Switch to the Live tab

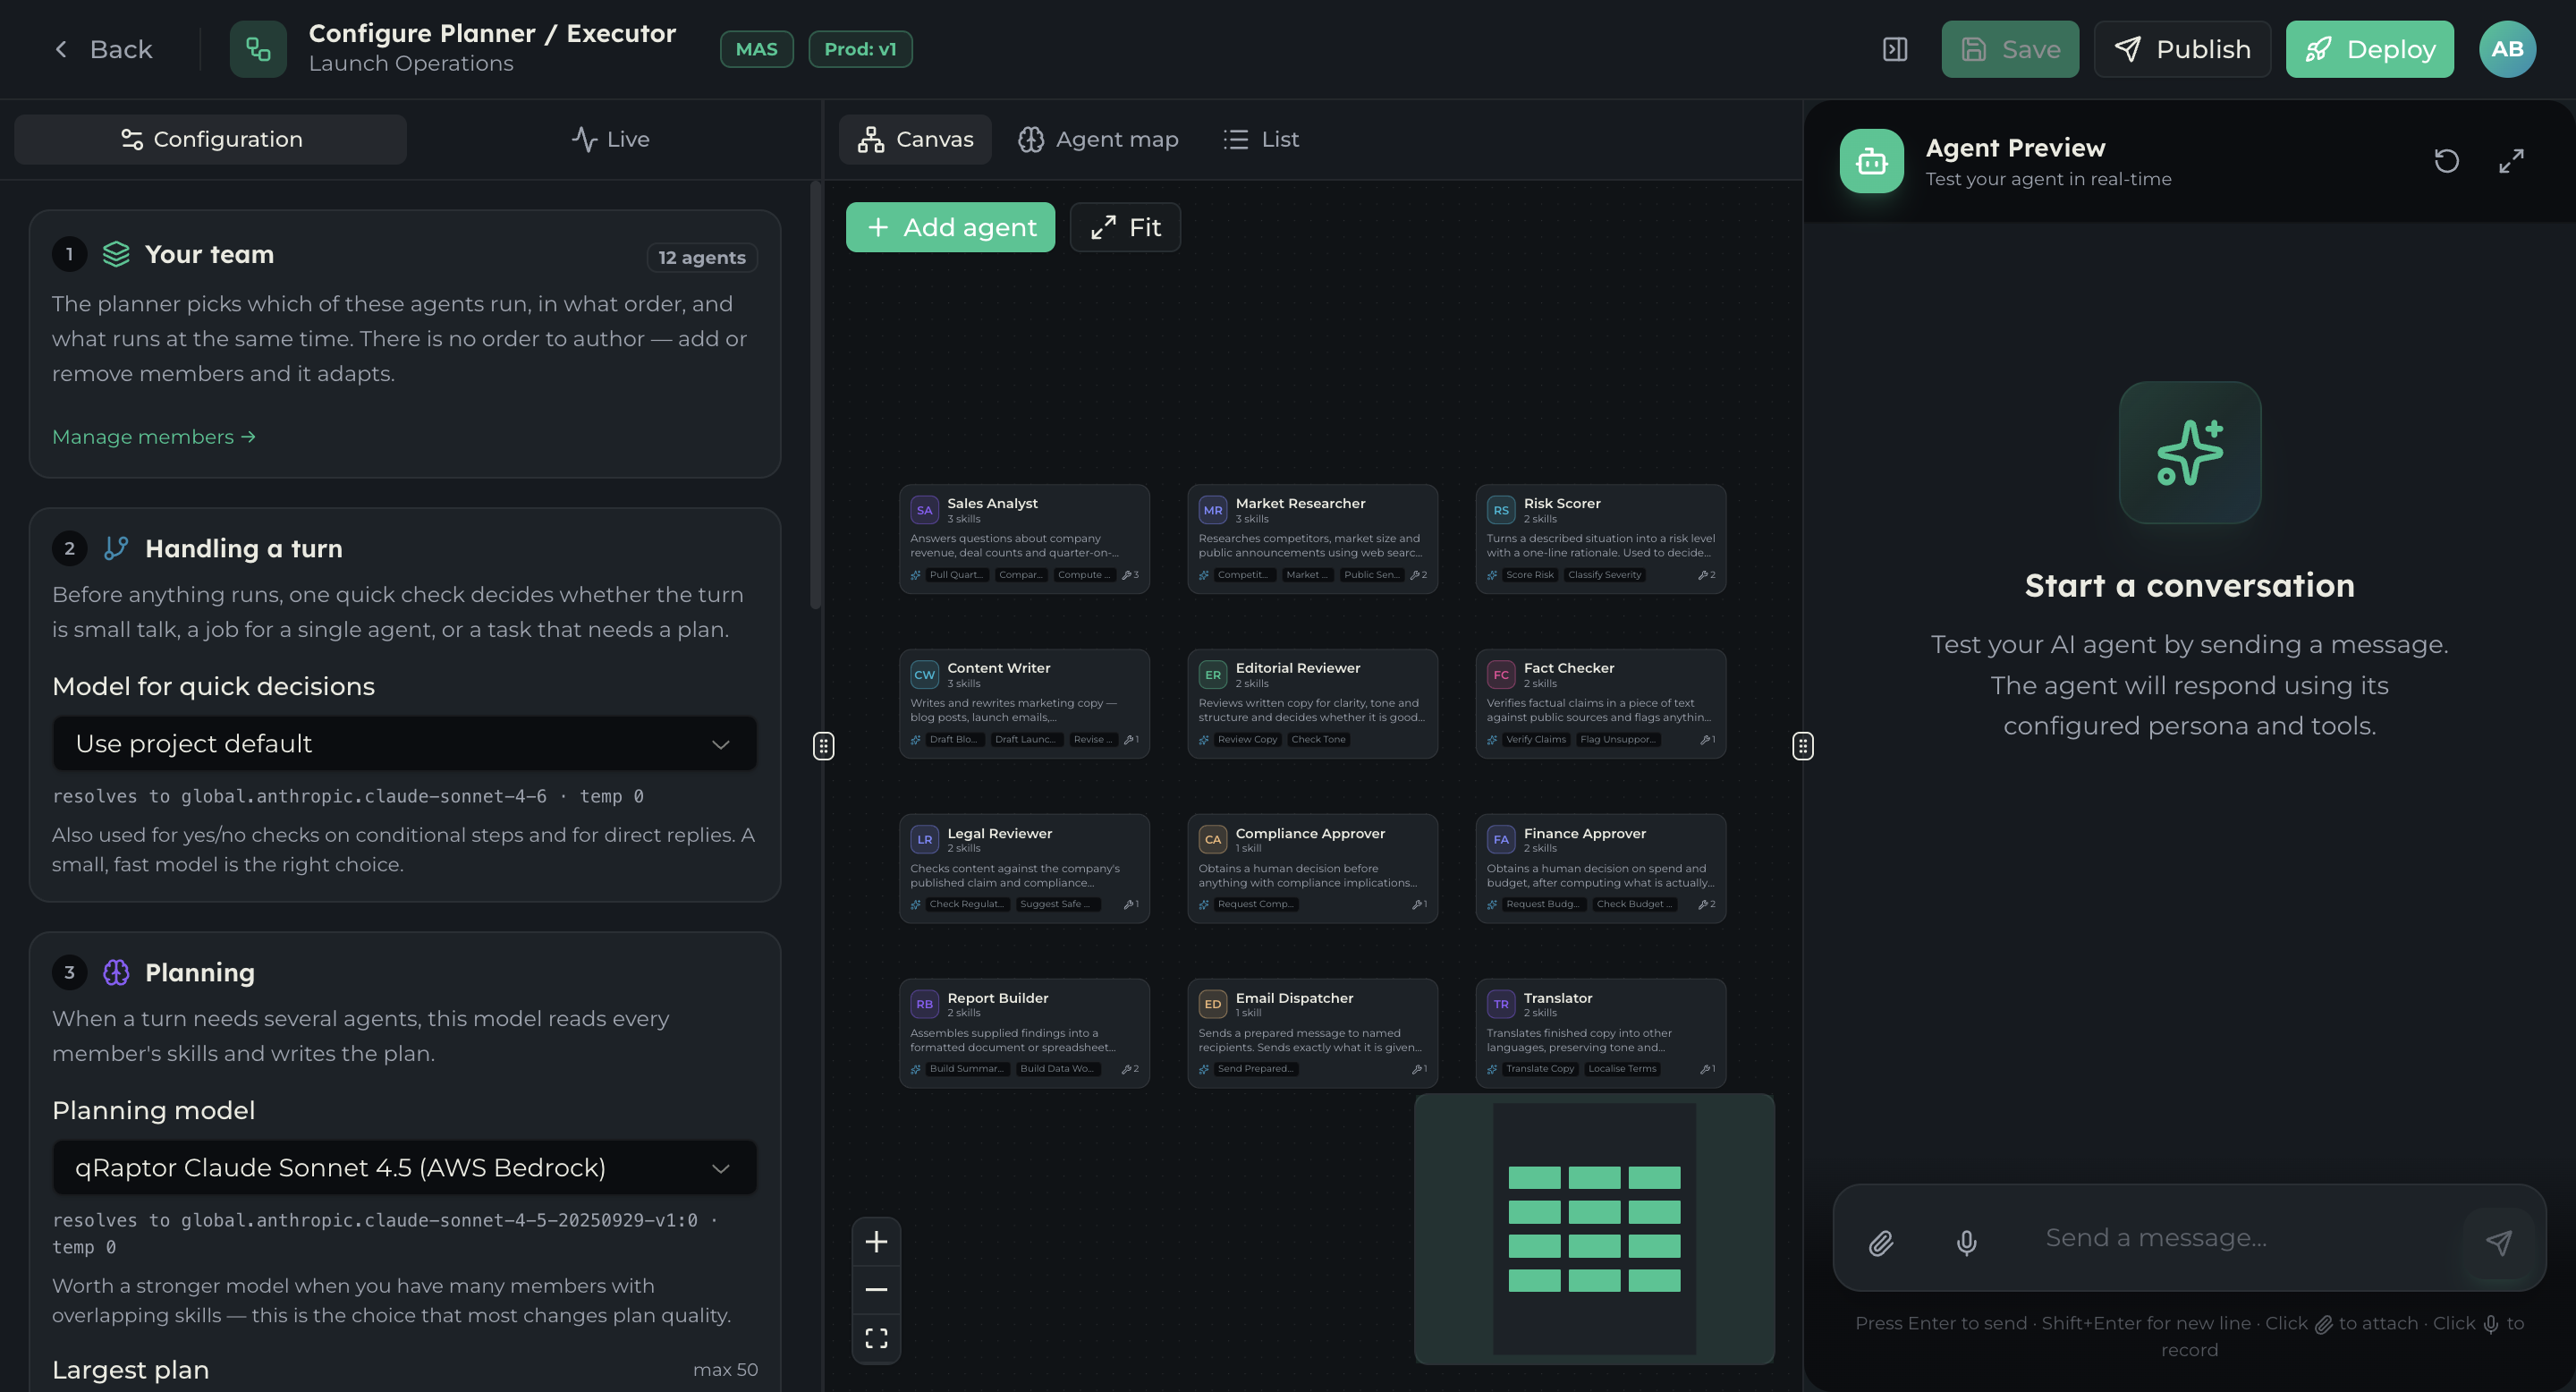point(610,139)
